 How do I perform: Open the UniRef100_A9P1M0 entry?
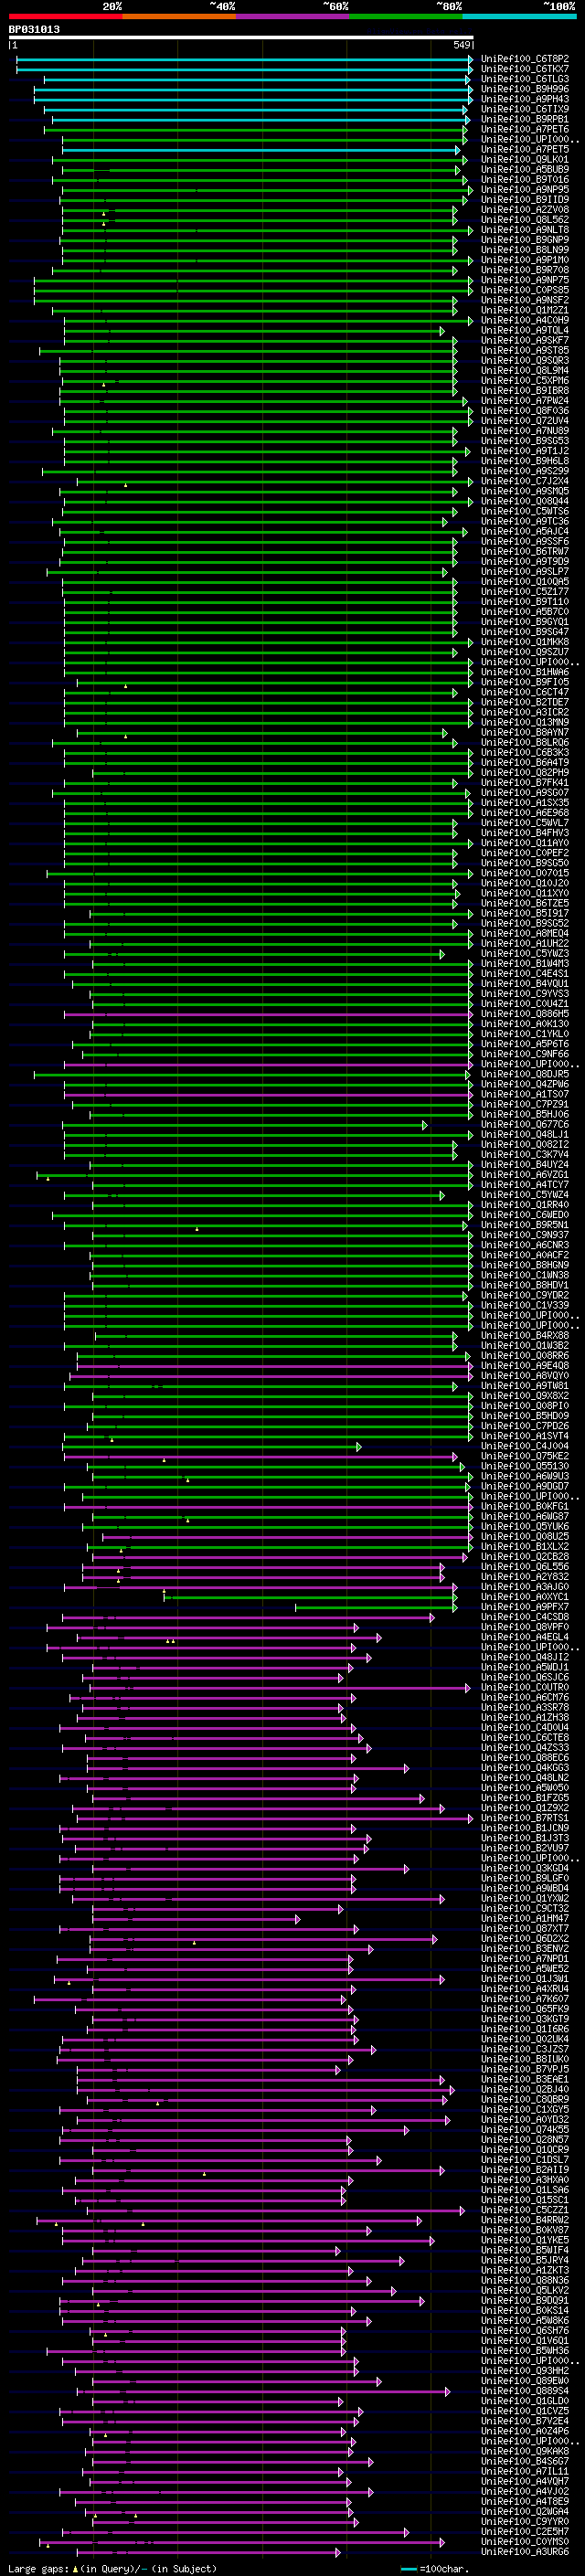(525, 260)
